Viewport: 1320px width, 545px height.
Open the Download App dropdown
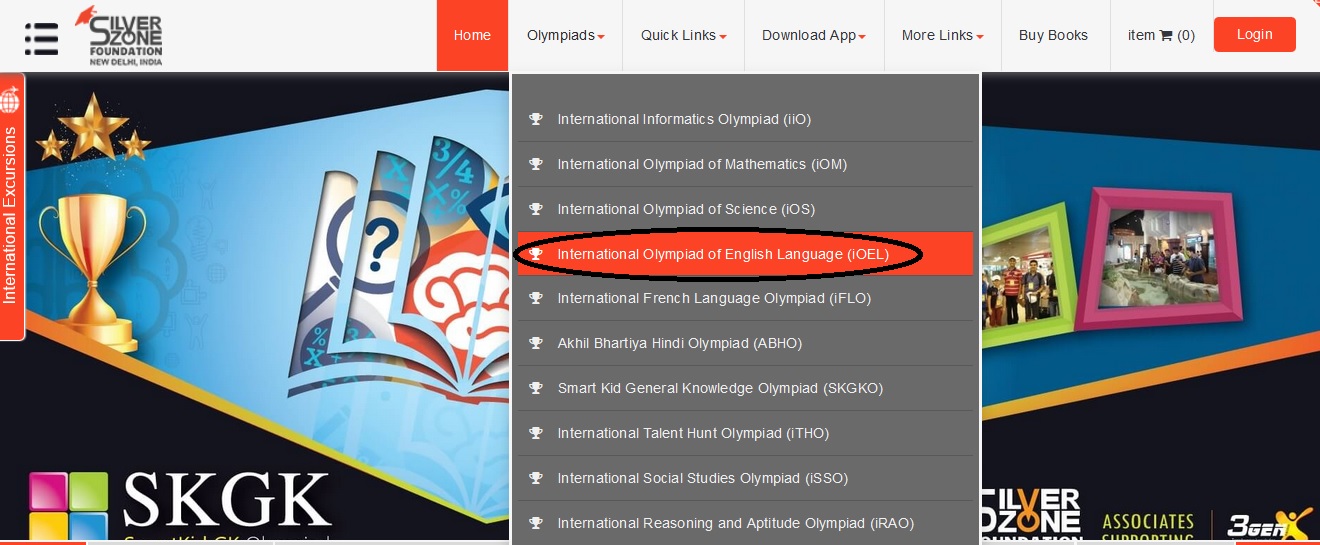[x=813, y=35]
